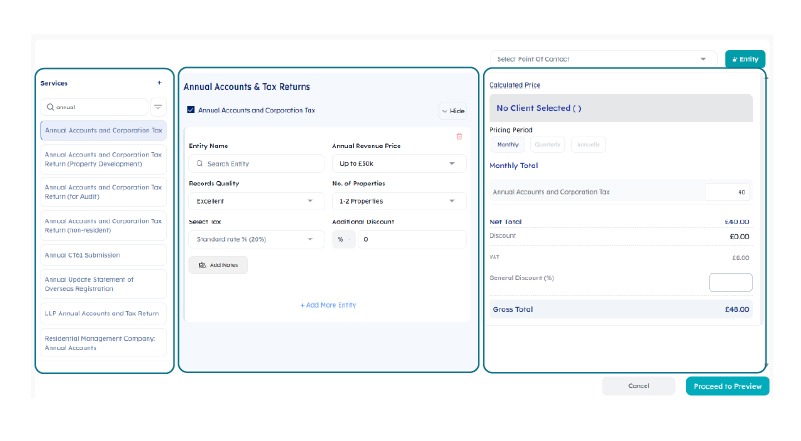Screen dimensions: 801x441
Task: Collapse the section using Hide
Action: 453,111
